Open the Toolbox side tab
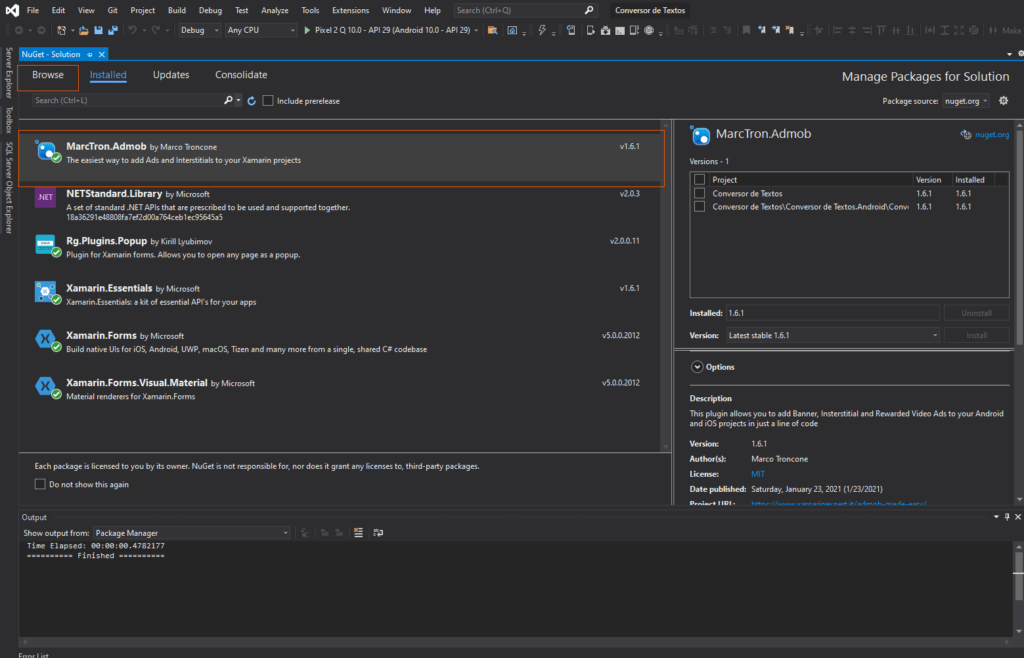Viewport: 1024px width, 658px height. pos(8,120)
